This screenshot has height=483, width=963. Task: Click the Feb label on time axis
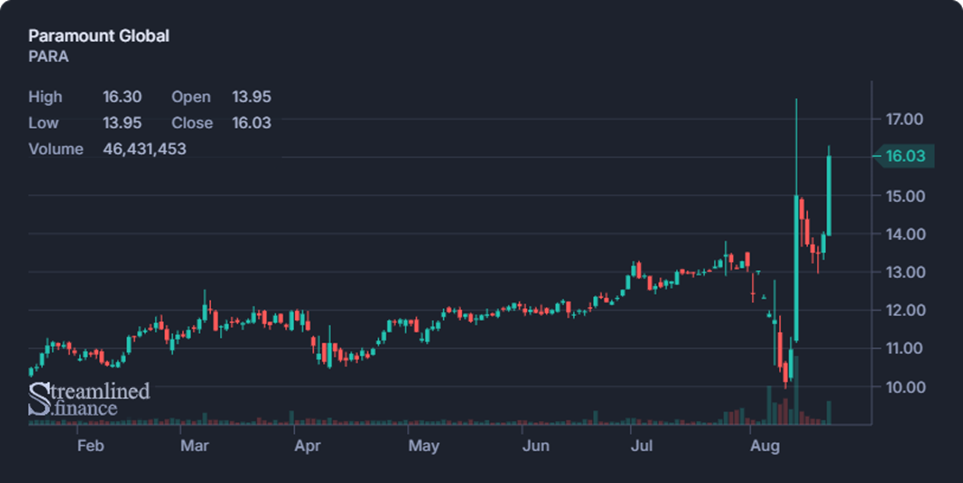pos(90,446)
